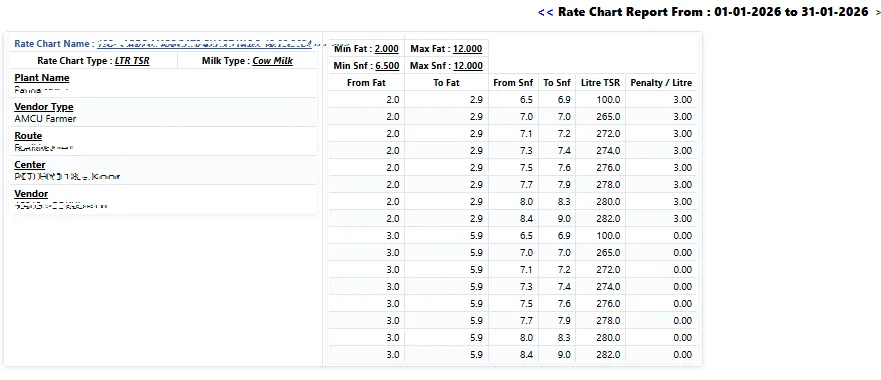Screen dimensions: 881x380
Task: Click Litre TSR 272.0 in the From Fat 3.0 group
Action: 609,269
